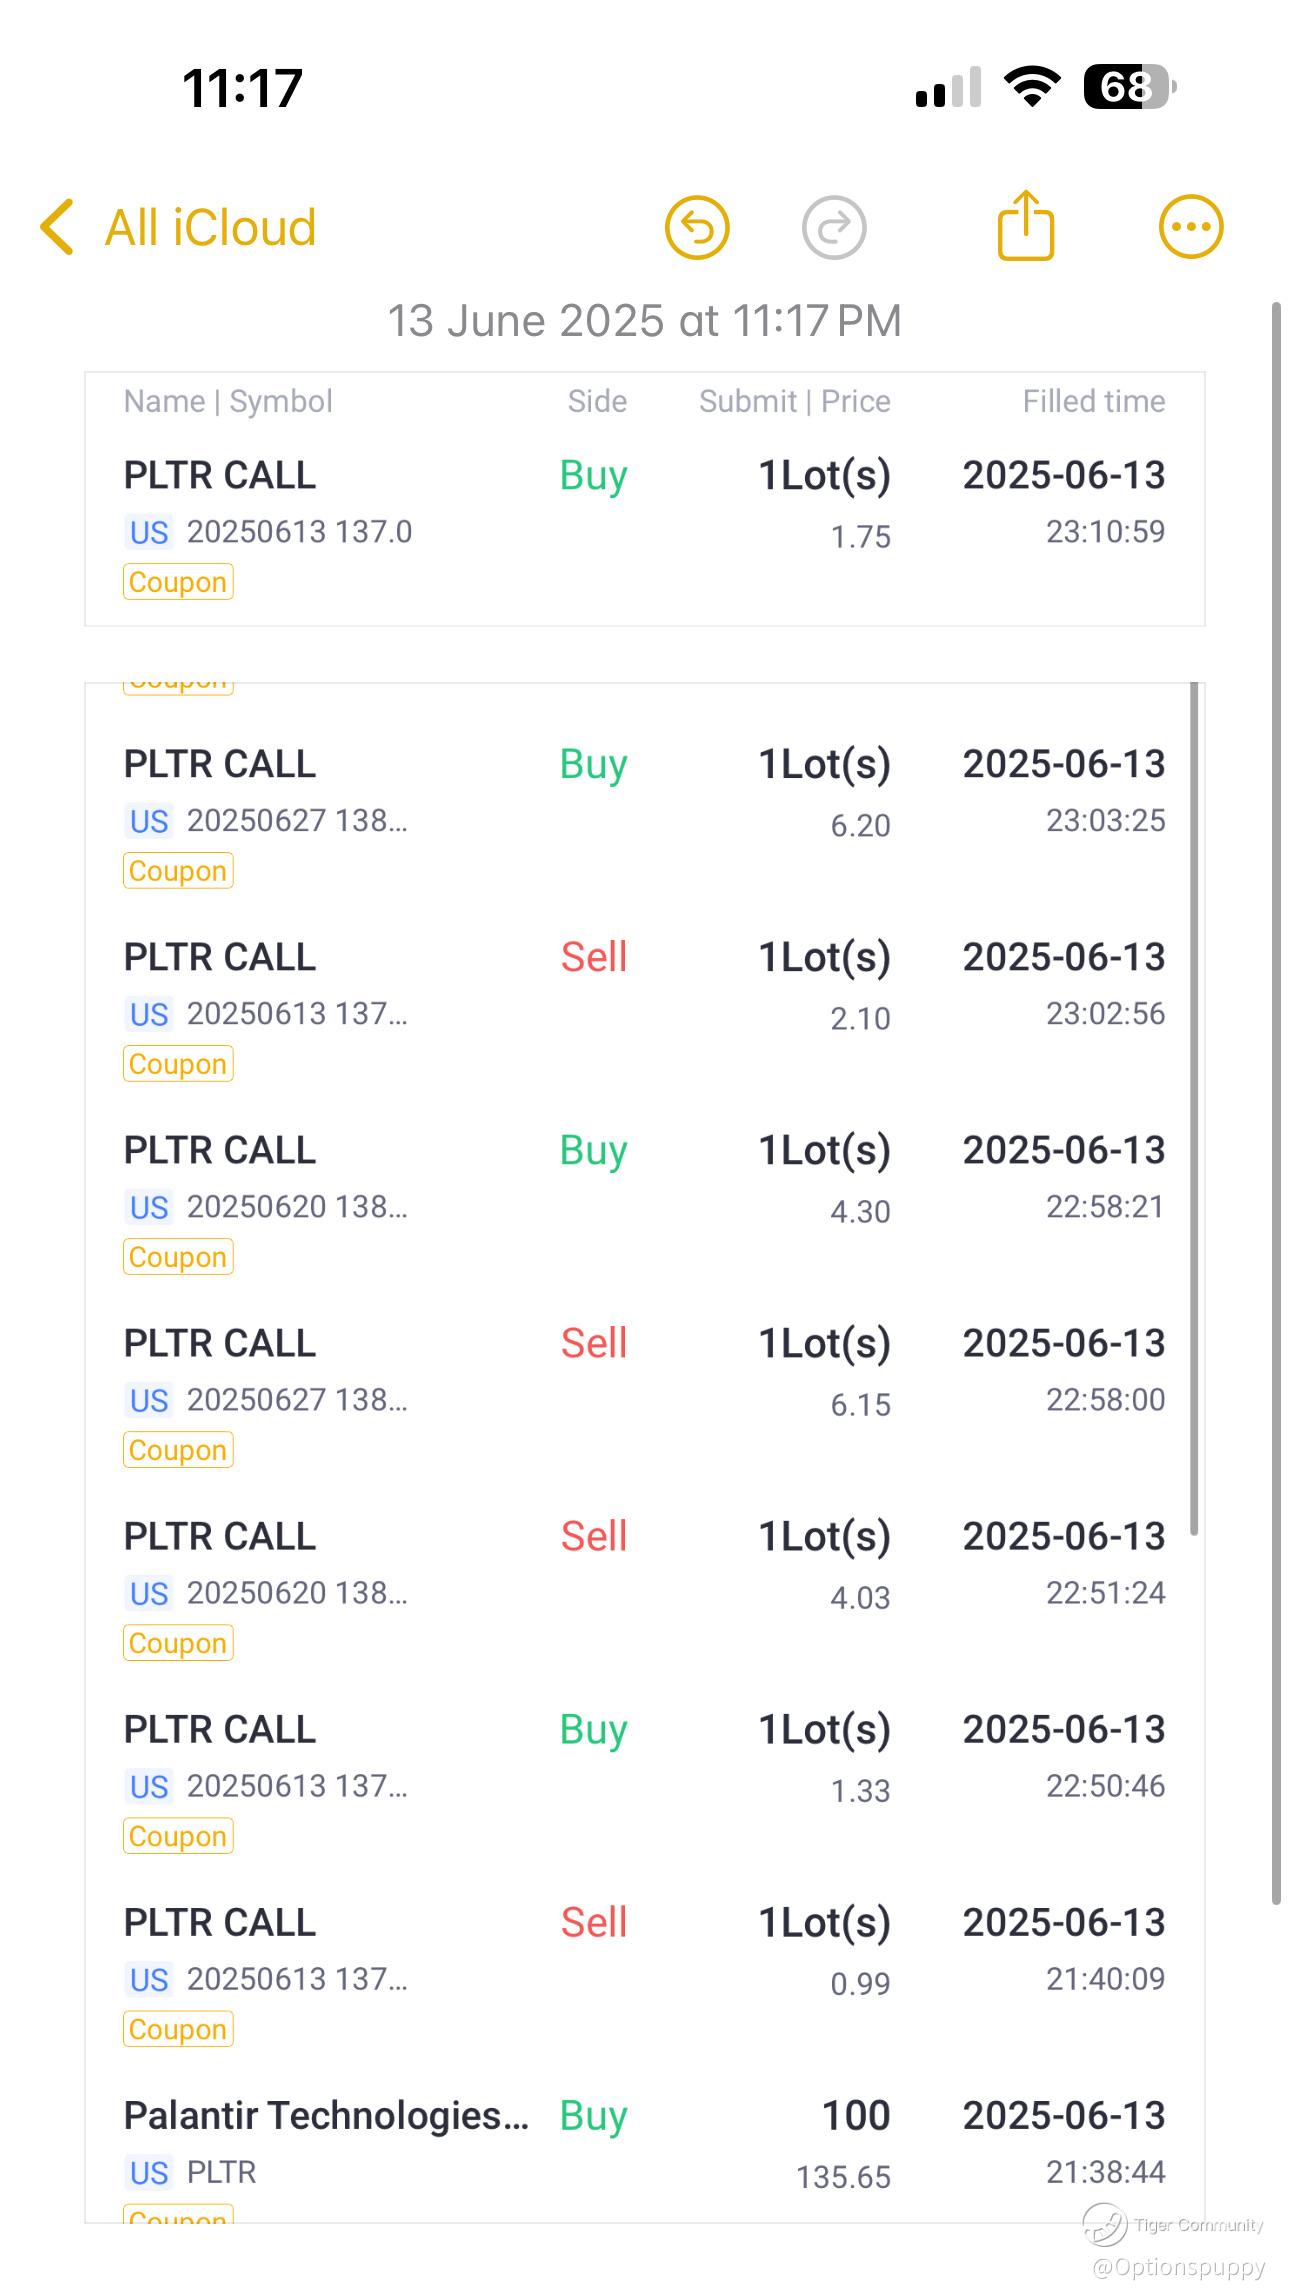
Task: Click the outer note scrollbar
Action: (1276, 1100)
